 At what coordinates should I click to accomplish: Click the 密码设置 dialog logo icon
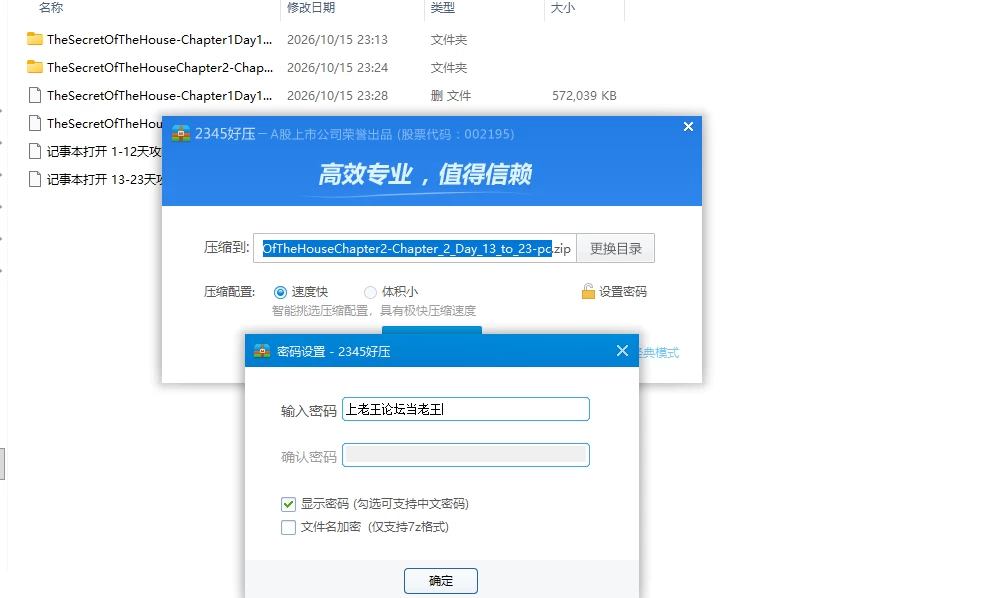[x=262, y=351]
